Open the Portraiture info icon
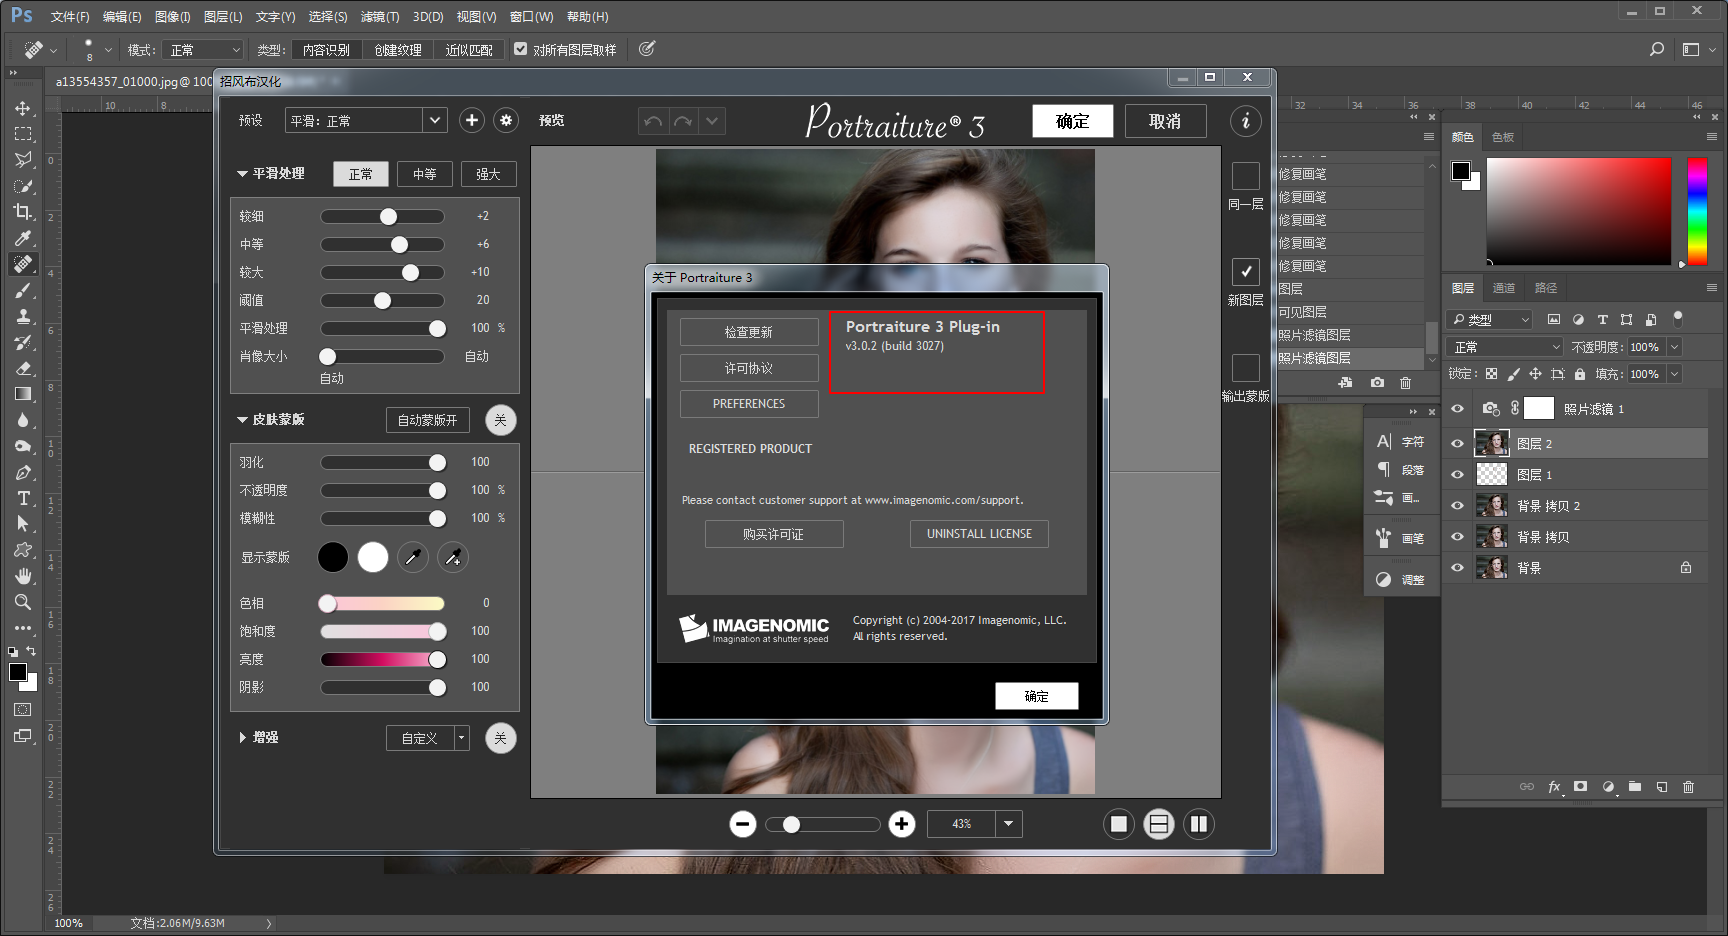 1245,121
